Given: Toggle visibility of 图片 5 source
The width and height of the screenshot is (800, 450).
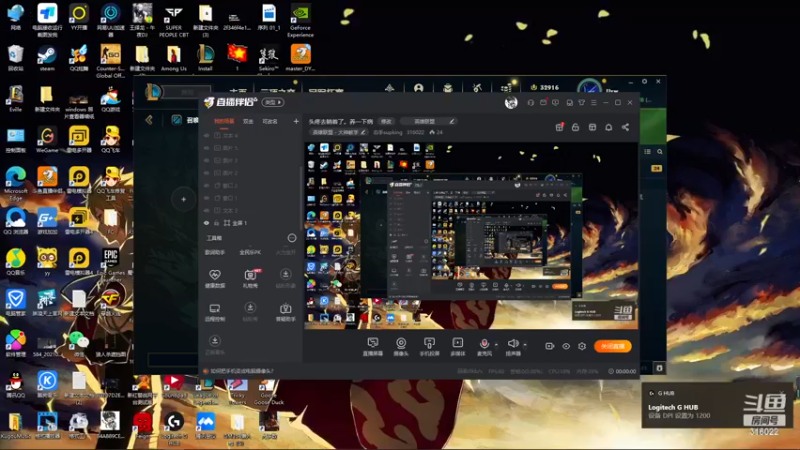Looking at the screenshot, I should 207,148.
